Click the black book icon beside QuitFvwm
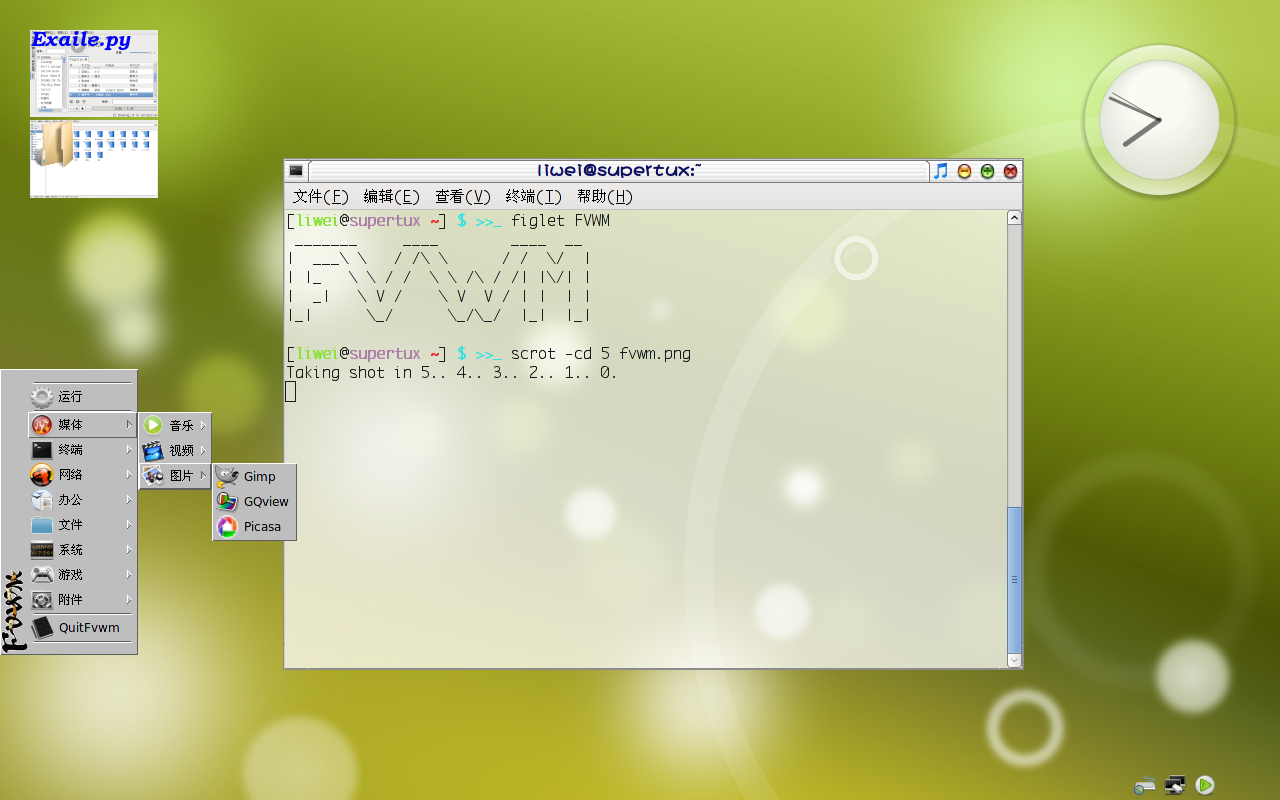The width and height of the screenshot is (1280, 800). (x=42, y=628)
